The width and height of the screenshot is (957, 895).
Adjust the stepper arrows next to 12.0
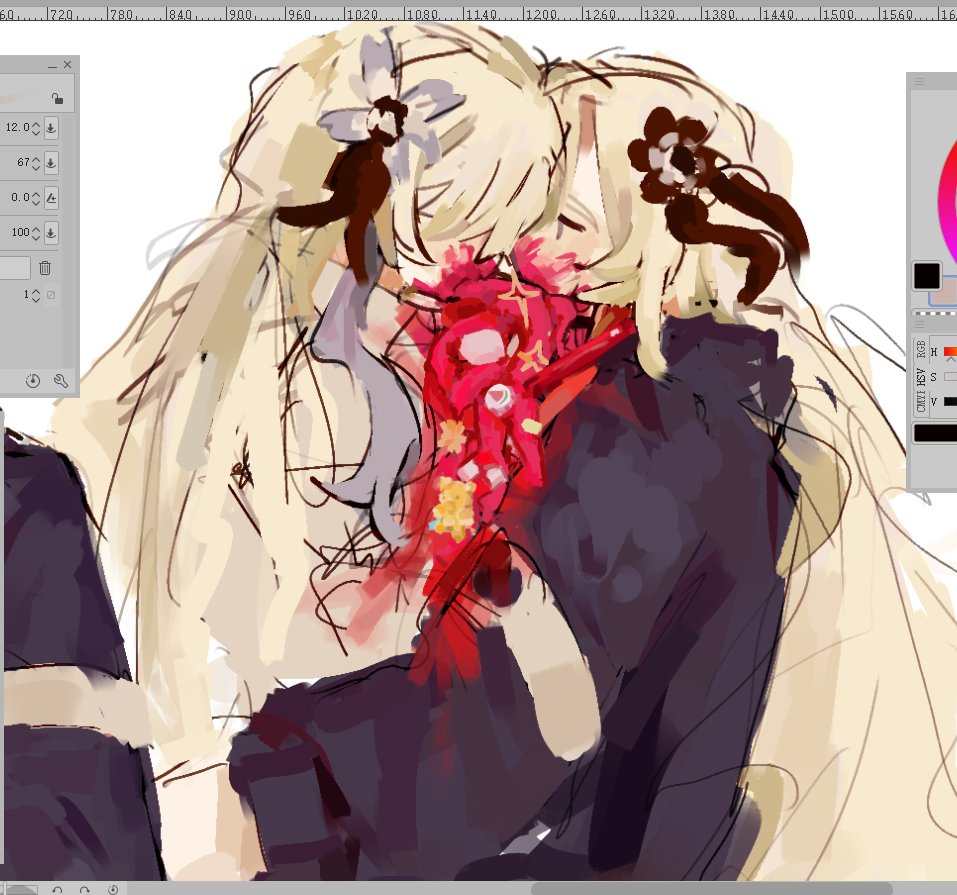point(36,128)
